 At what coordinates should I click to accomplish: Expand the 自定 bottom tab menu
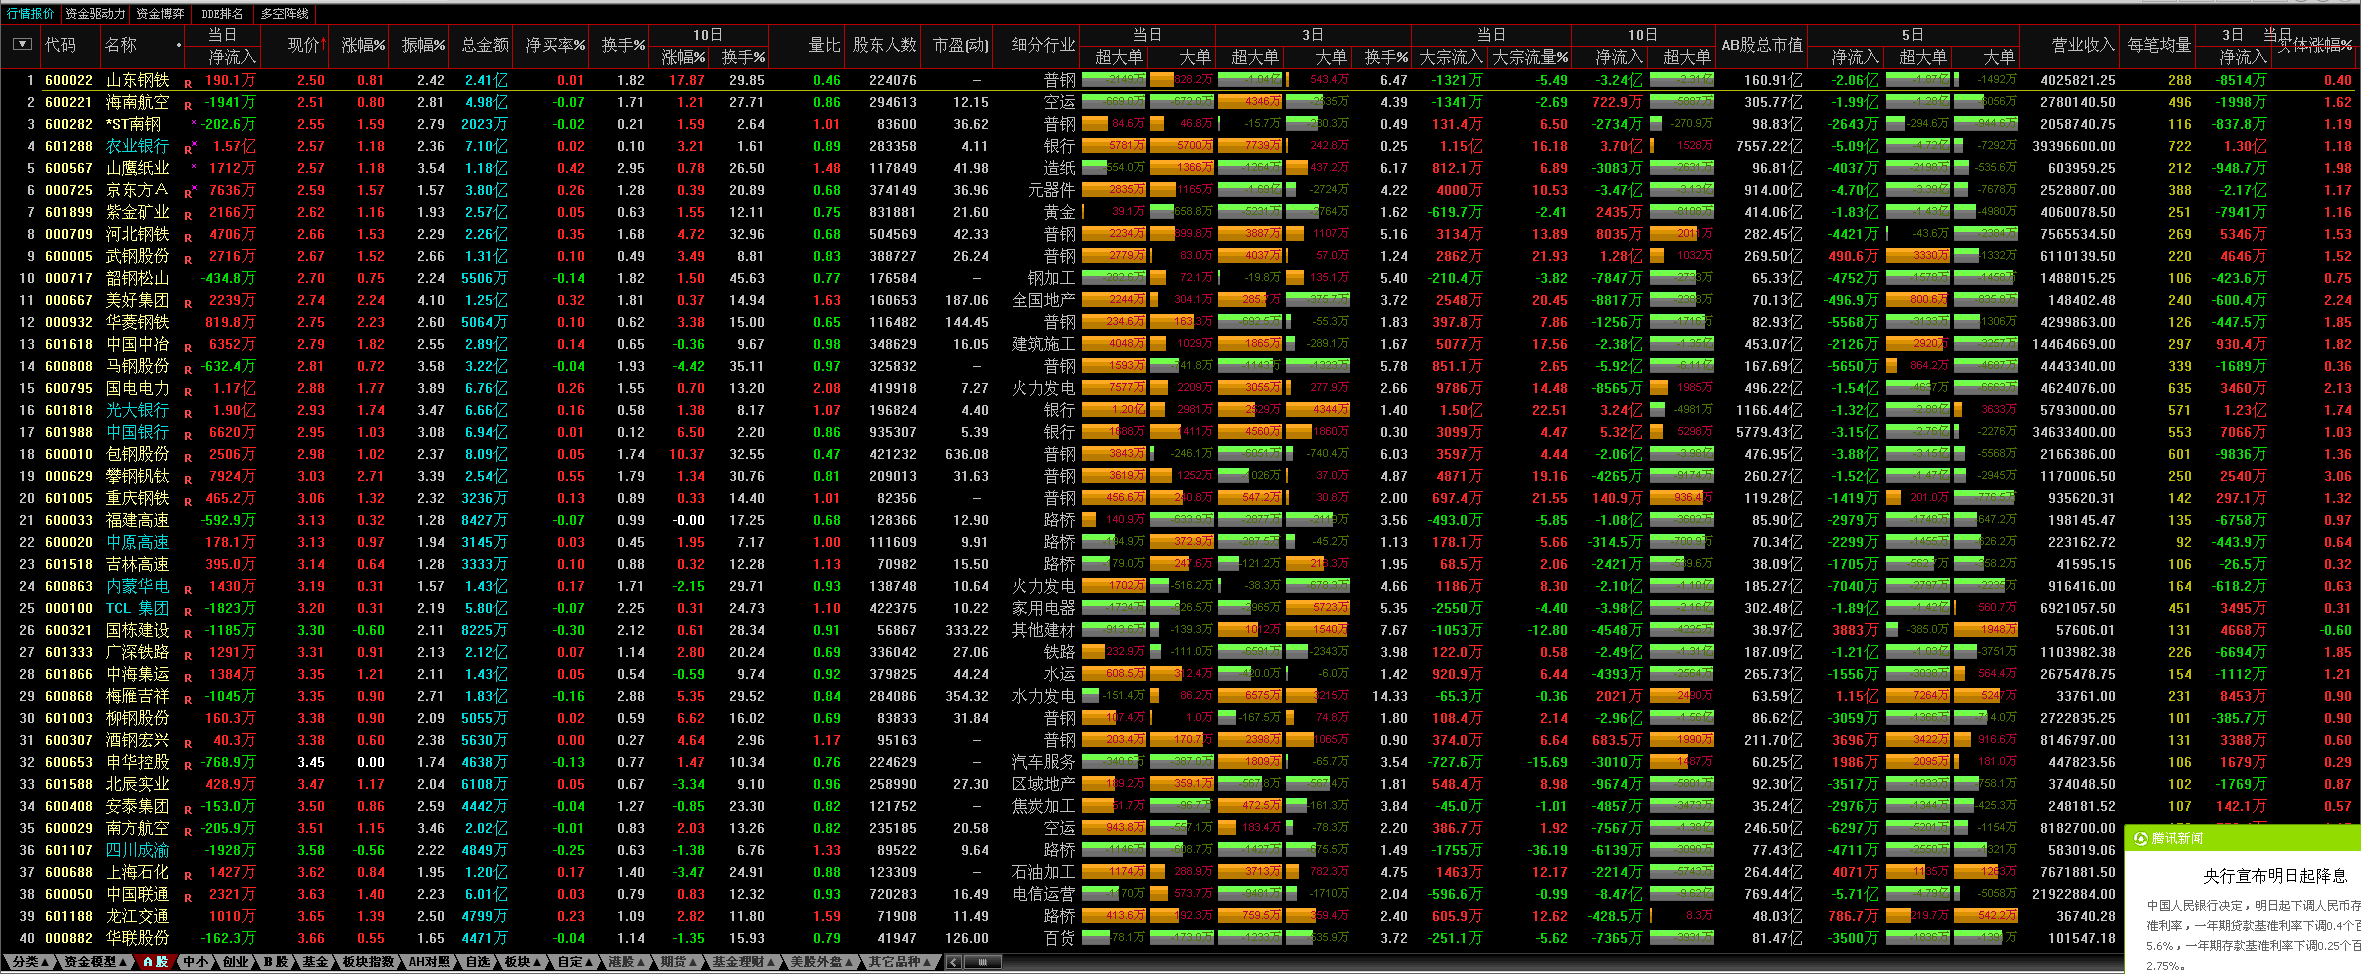pyautogui.click(x=576, y=962)
